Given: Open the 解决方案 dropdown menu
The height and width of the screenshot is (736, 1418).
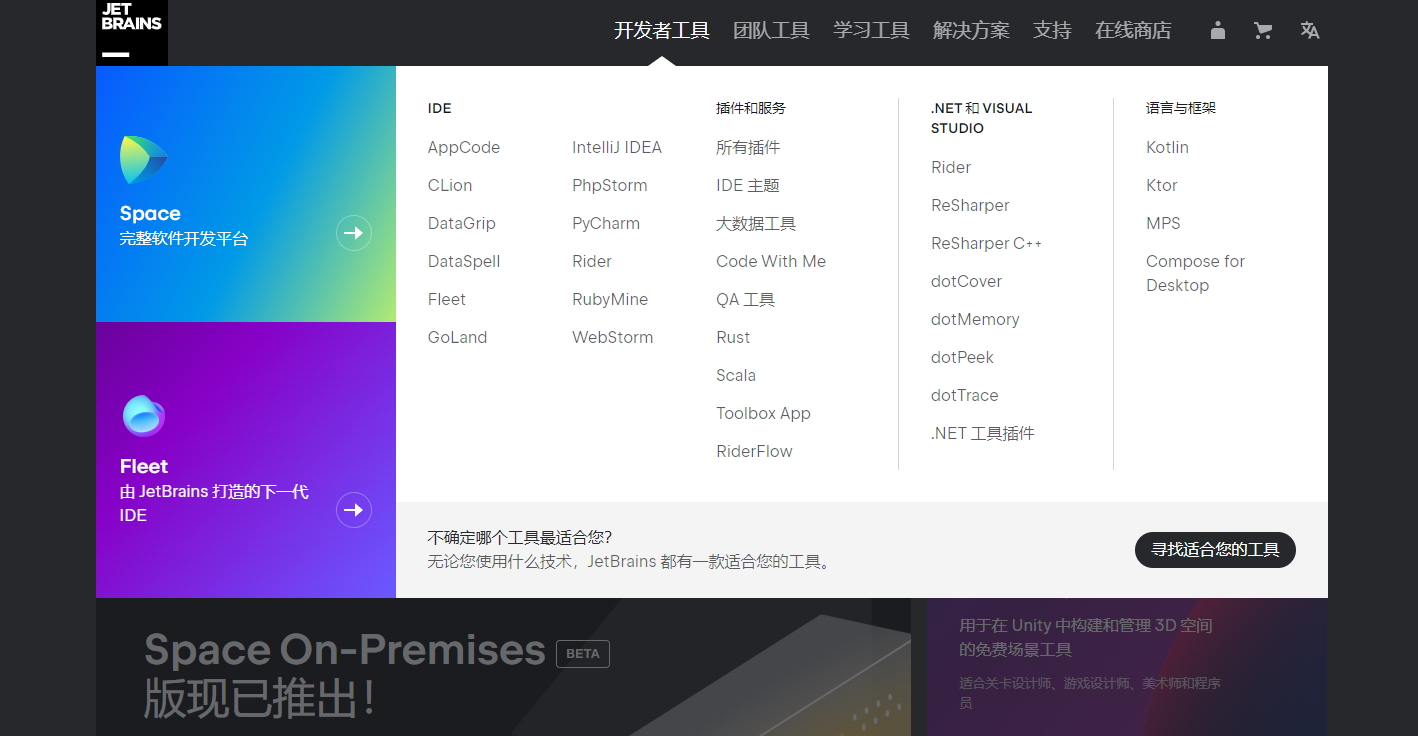Looking at the screenshot, I should [x=971, y=30].
